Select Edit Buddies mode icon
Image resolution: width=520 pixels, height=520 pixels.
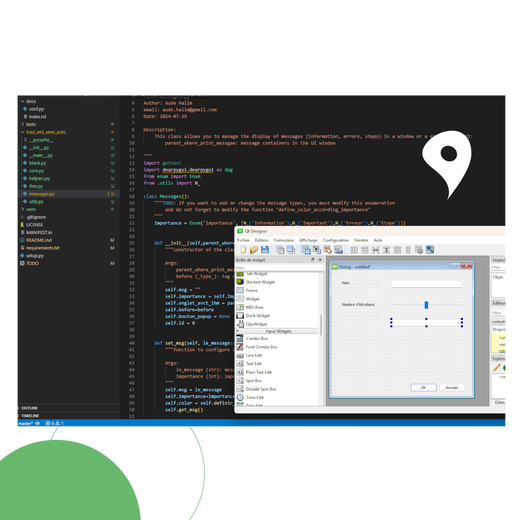[327, 250]
